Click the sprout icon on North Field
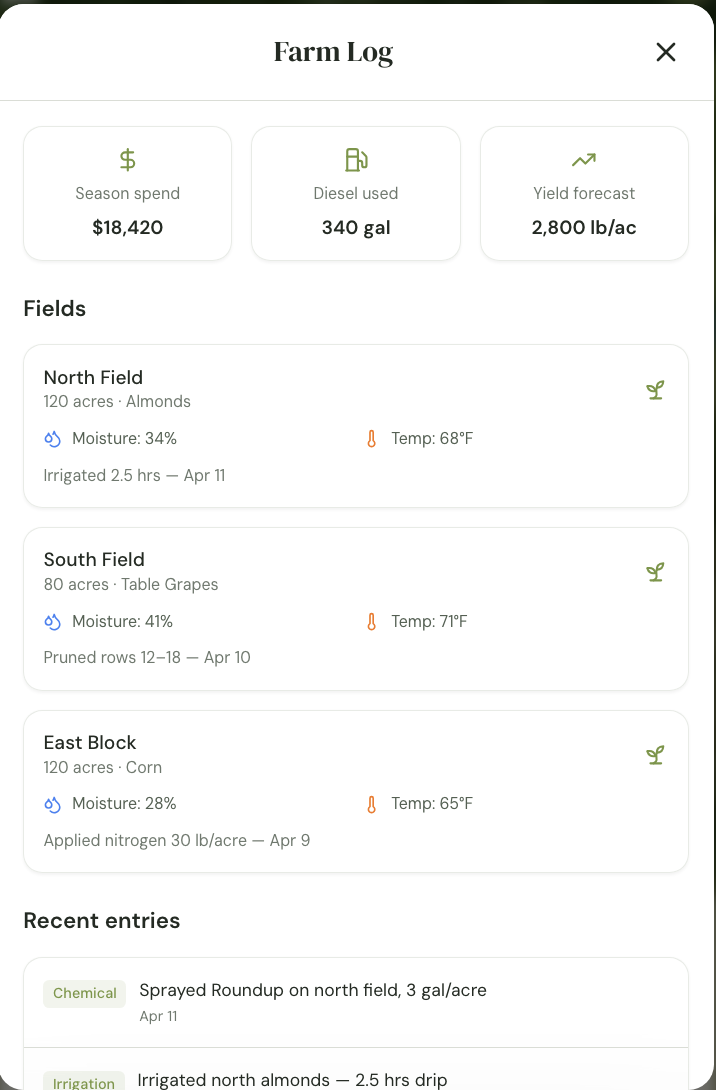 point(655,390)
